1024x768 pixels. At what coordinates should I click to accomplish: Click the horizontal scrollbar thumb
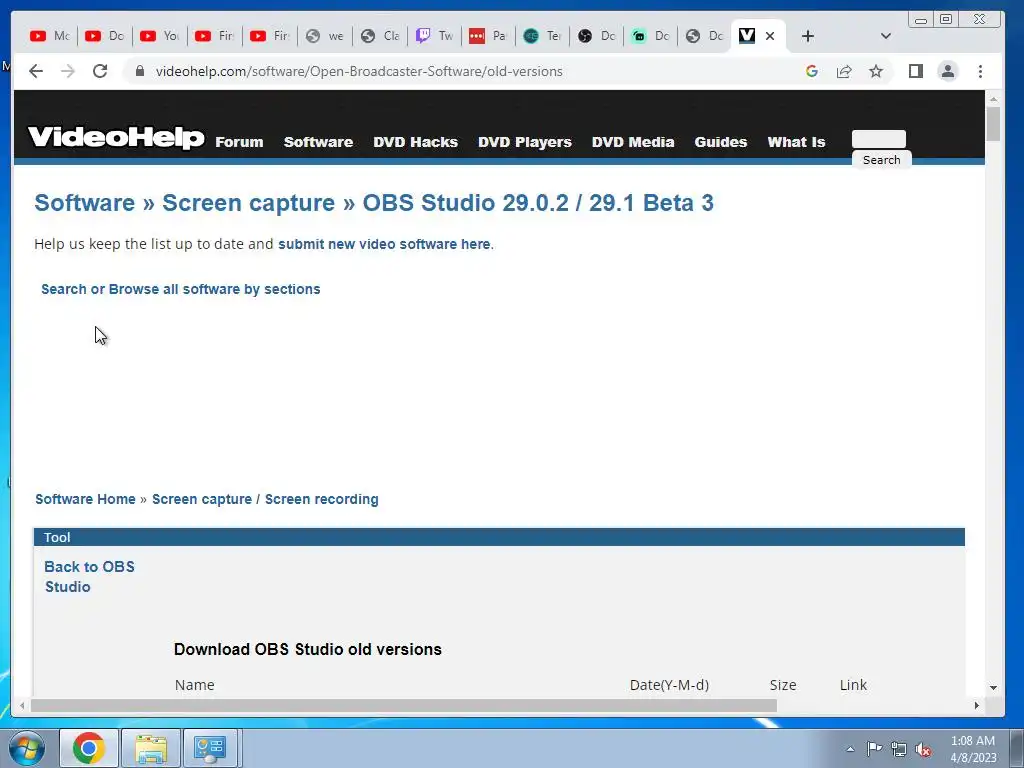pos(404,706)
